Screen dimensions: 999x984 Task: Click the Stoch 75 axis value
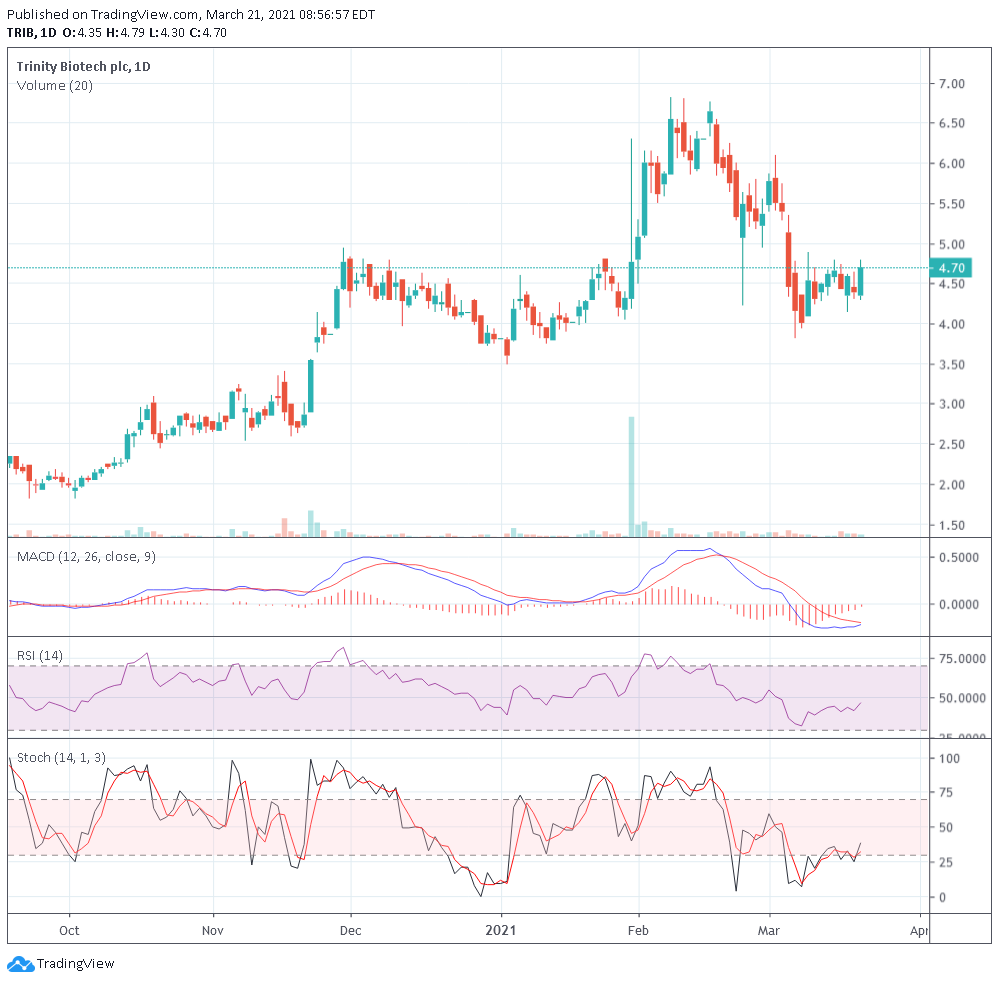[x=945, y=792]
